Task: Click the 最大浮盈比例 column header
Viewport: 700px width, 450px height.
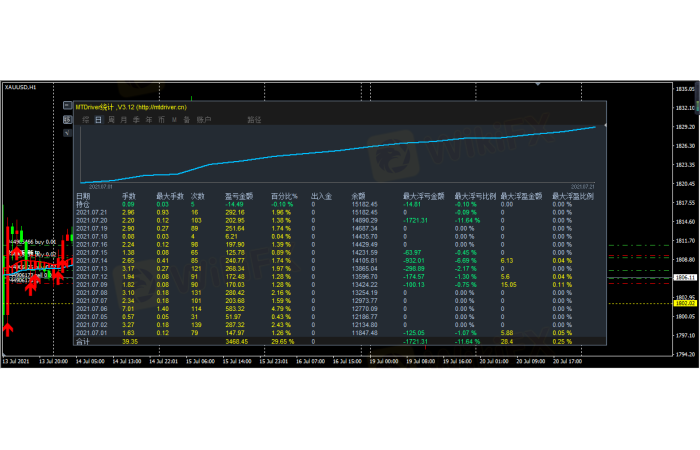Action: pos(573,196)
